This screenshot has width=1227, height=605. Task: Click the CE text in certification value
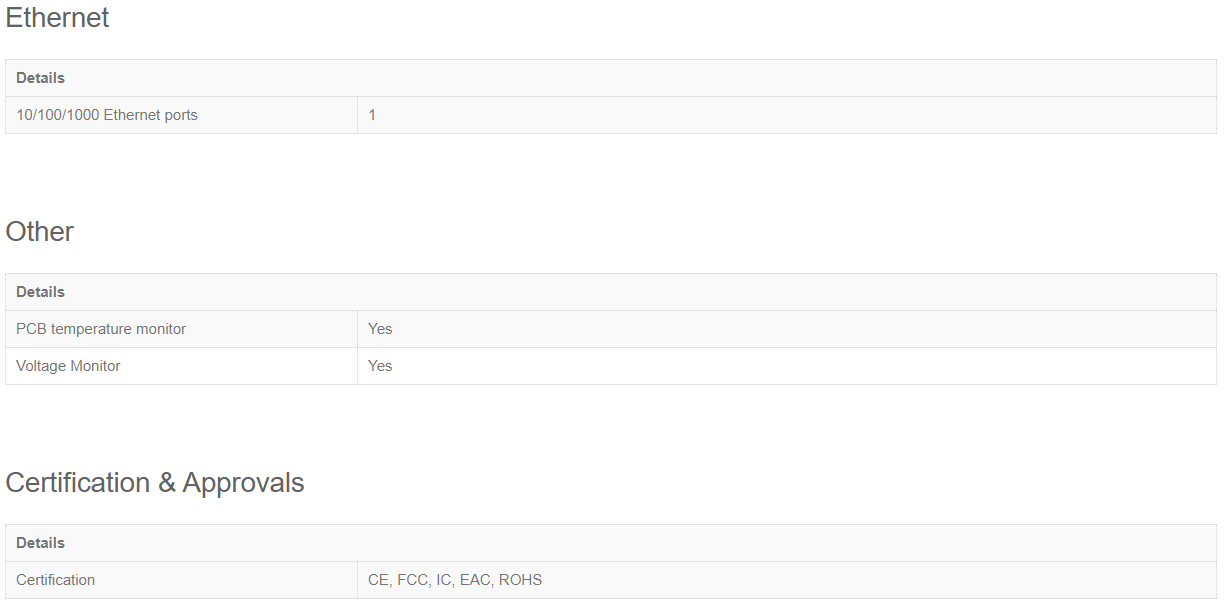379,580
